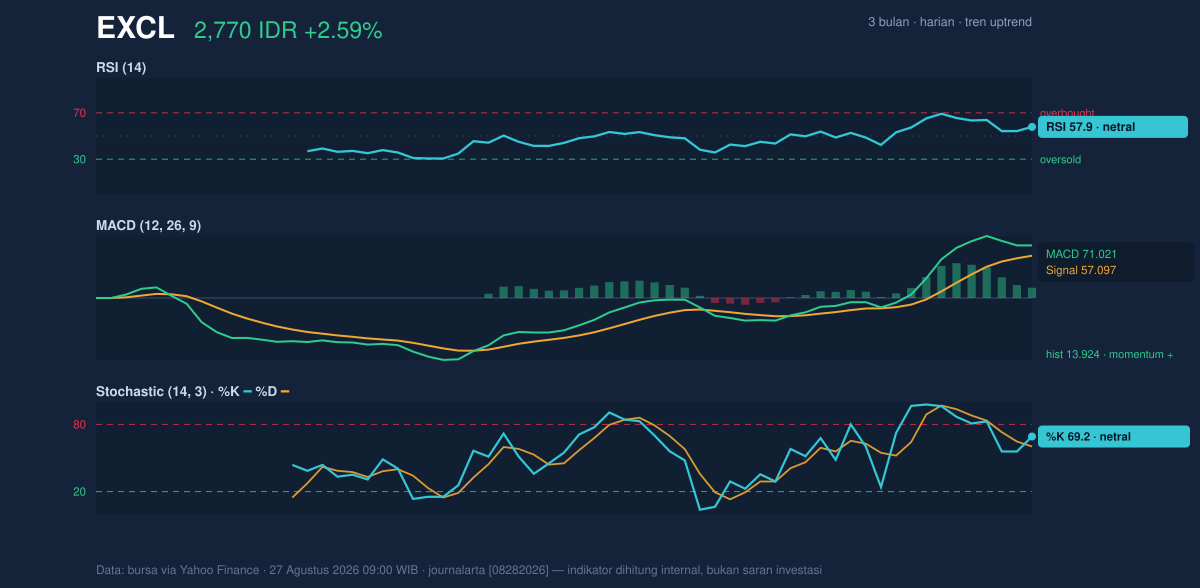The image size is (1200, 588).
Task: Click the EXCL ticker symbol
Action: coord(135,29)
